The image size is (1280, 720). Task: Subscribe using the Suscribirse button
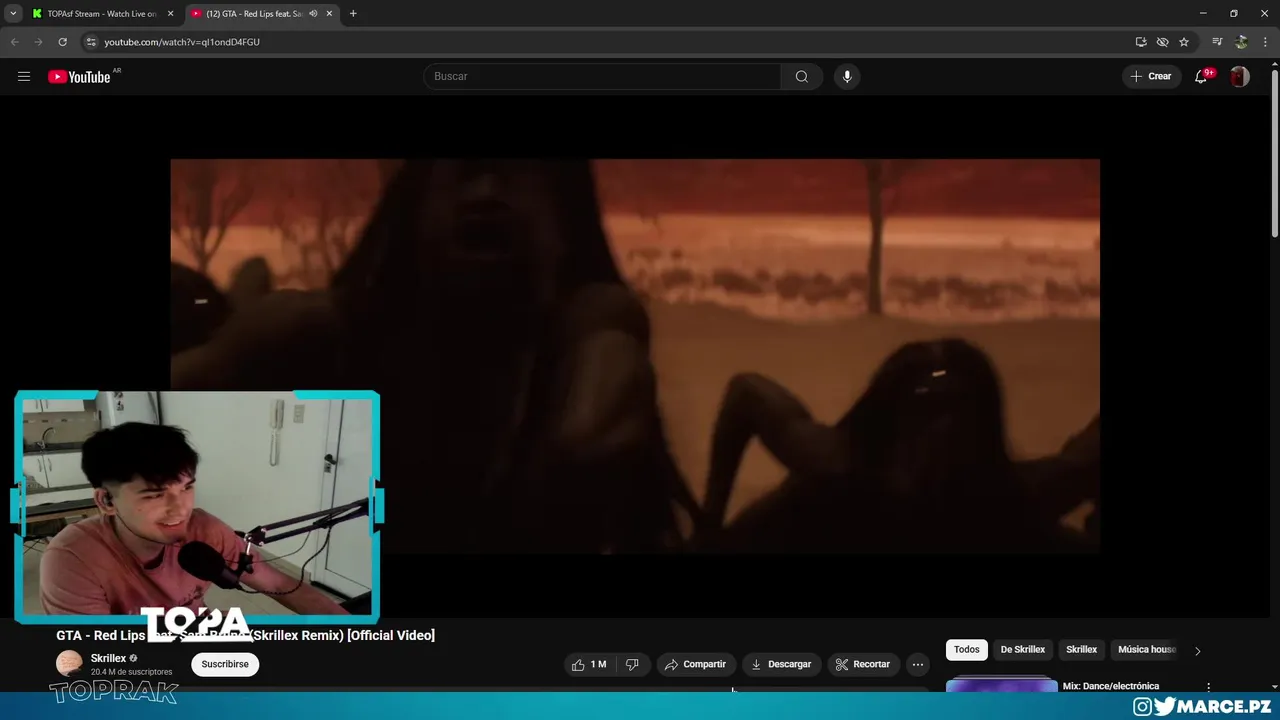tap(225, 664)
